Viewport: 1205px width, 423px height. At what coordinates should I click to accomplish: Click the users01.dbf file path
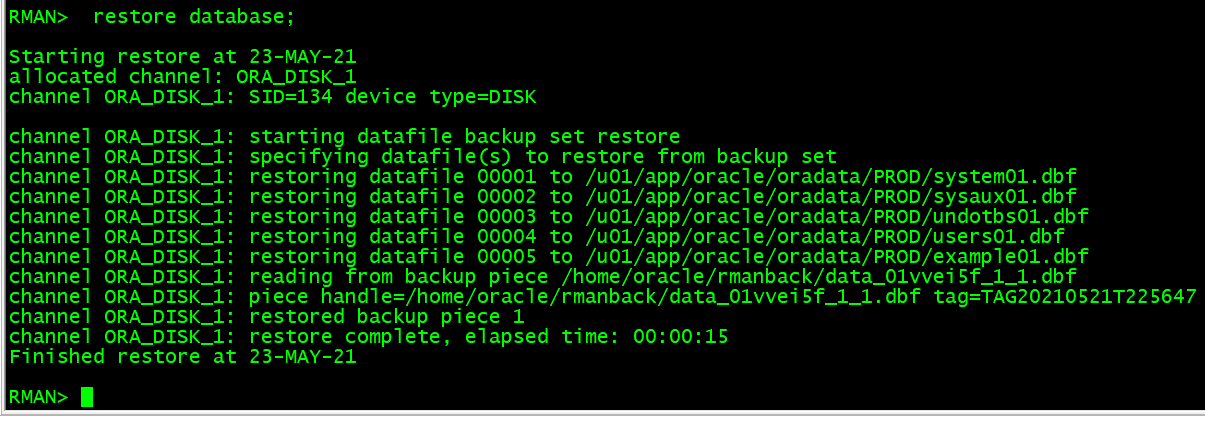click(x=823, y=237)
